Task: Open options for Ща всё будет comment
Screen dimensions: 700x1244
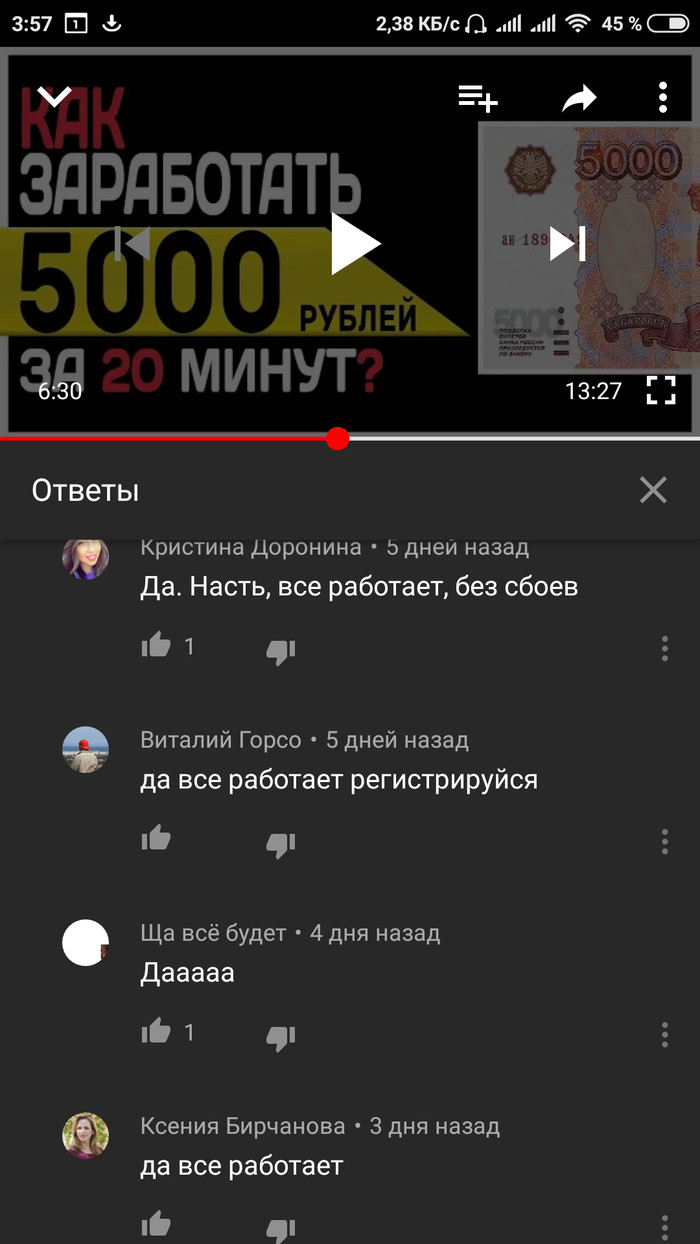Action: (665, 1034)
